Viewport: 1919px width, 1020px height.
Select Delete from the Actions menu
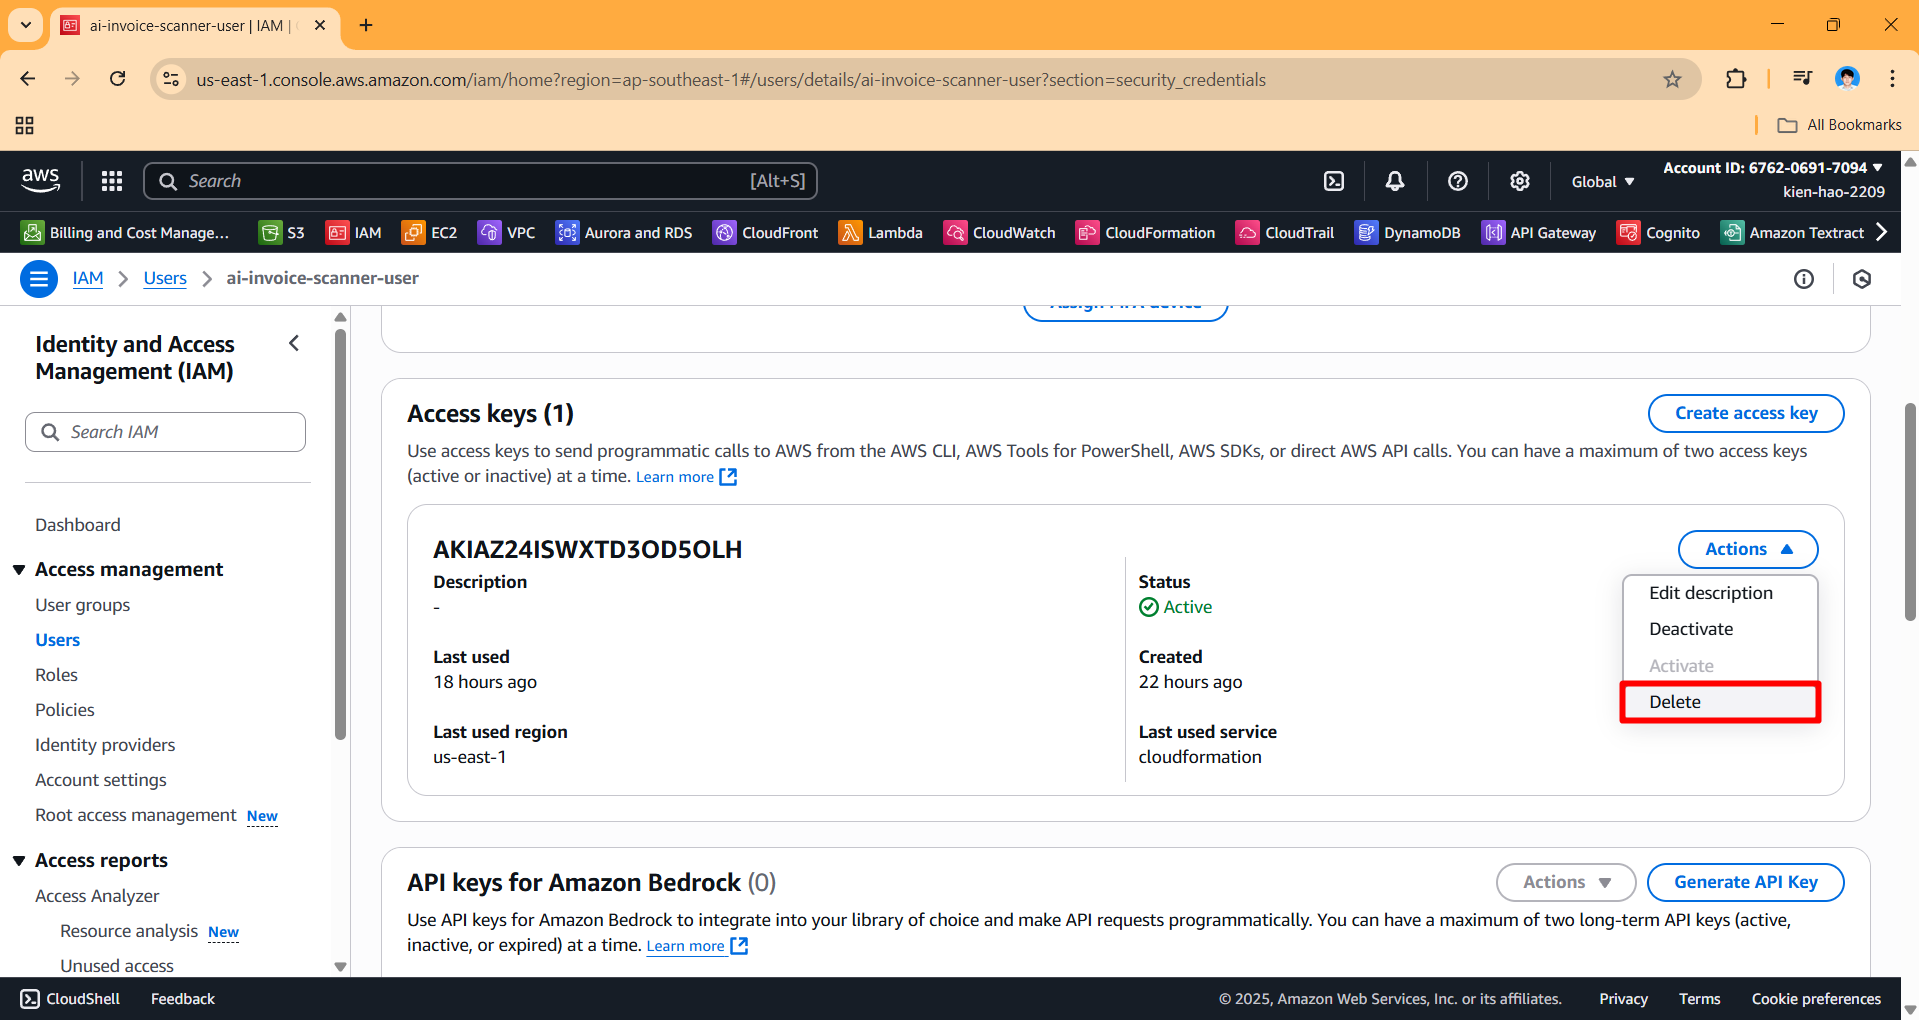(1674, 701)
